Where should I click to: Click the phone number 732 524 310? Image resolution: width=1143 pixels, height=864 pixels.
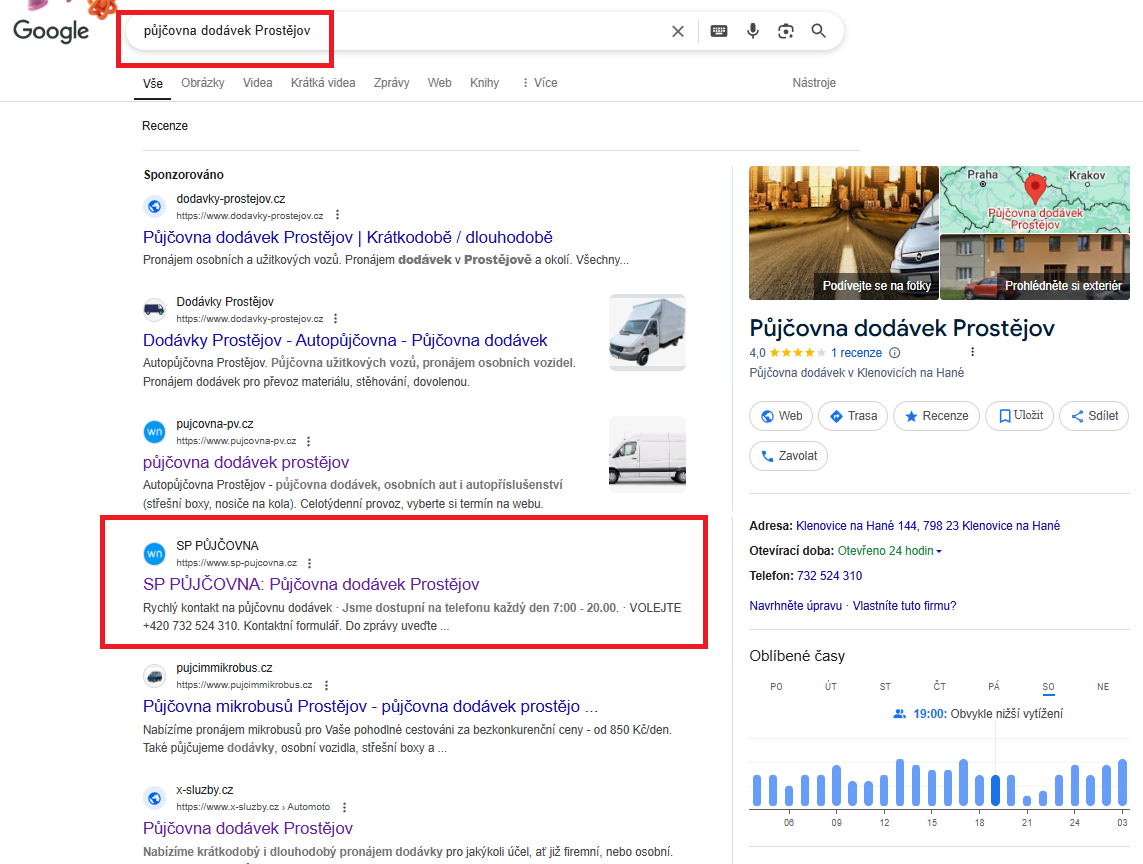830,576
